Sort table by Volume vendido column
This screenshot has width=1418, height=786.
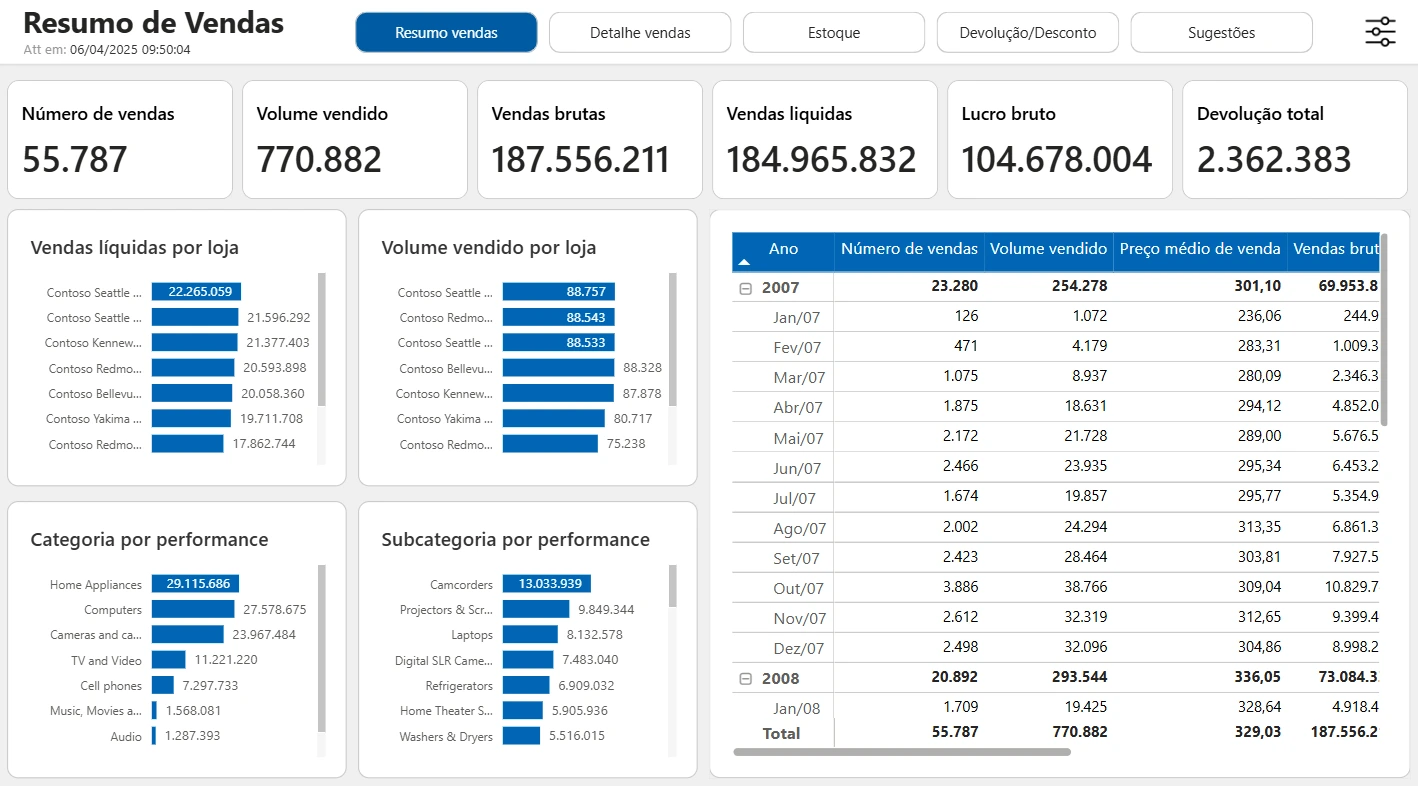[x=1049, y=249]
